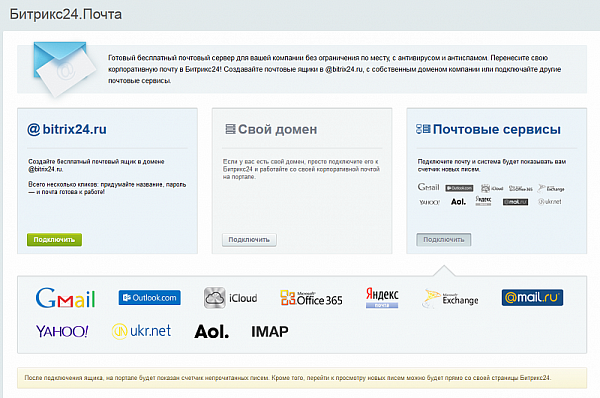Viewport: 600px width, 398px height.
Task: Click the icon beside Почтовые сервисы heading
Action: coord(423,129)
